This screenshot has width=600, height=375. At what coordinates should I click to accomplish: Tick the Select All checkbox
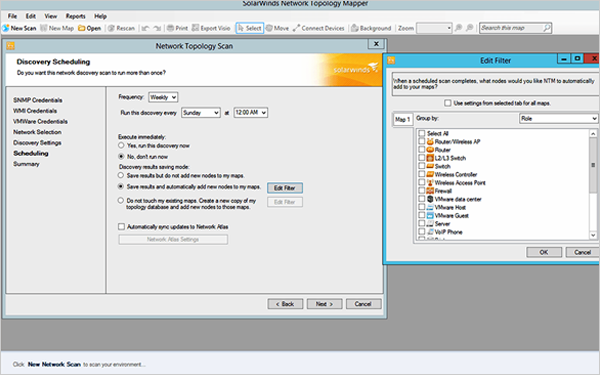(x=422, y=133)
